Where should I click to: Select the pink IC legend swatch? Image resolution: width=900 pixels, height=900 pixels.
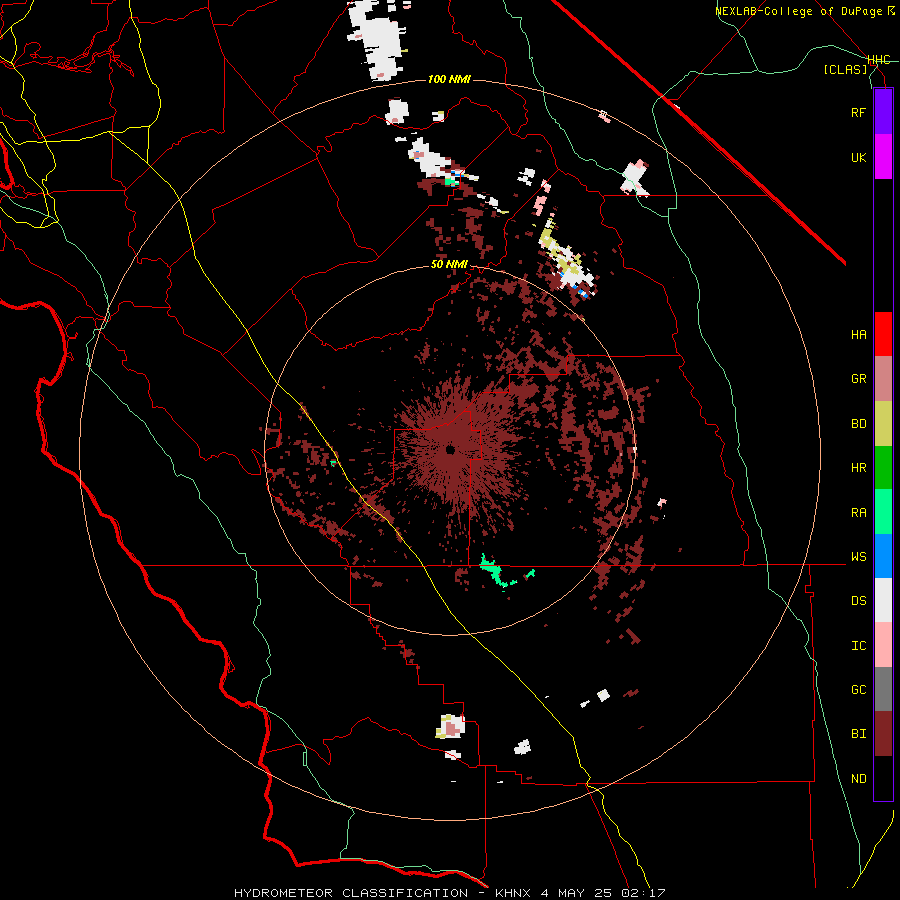pos(883,645)
